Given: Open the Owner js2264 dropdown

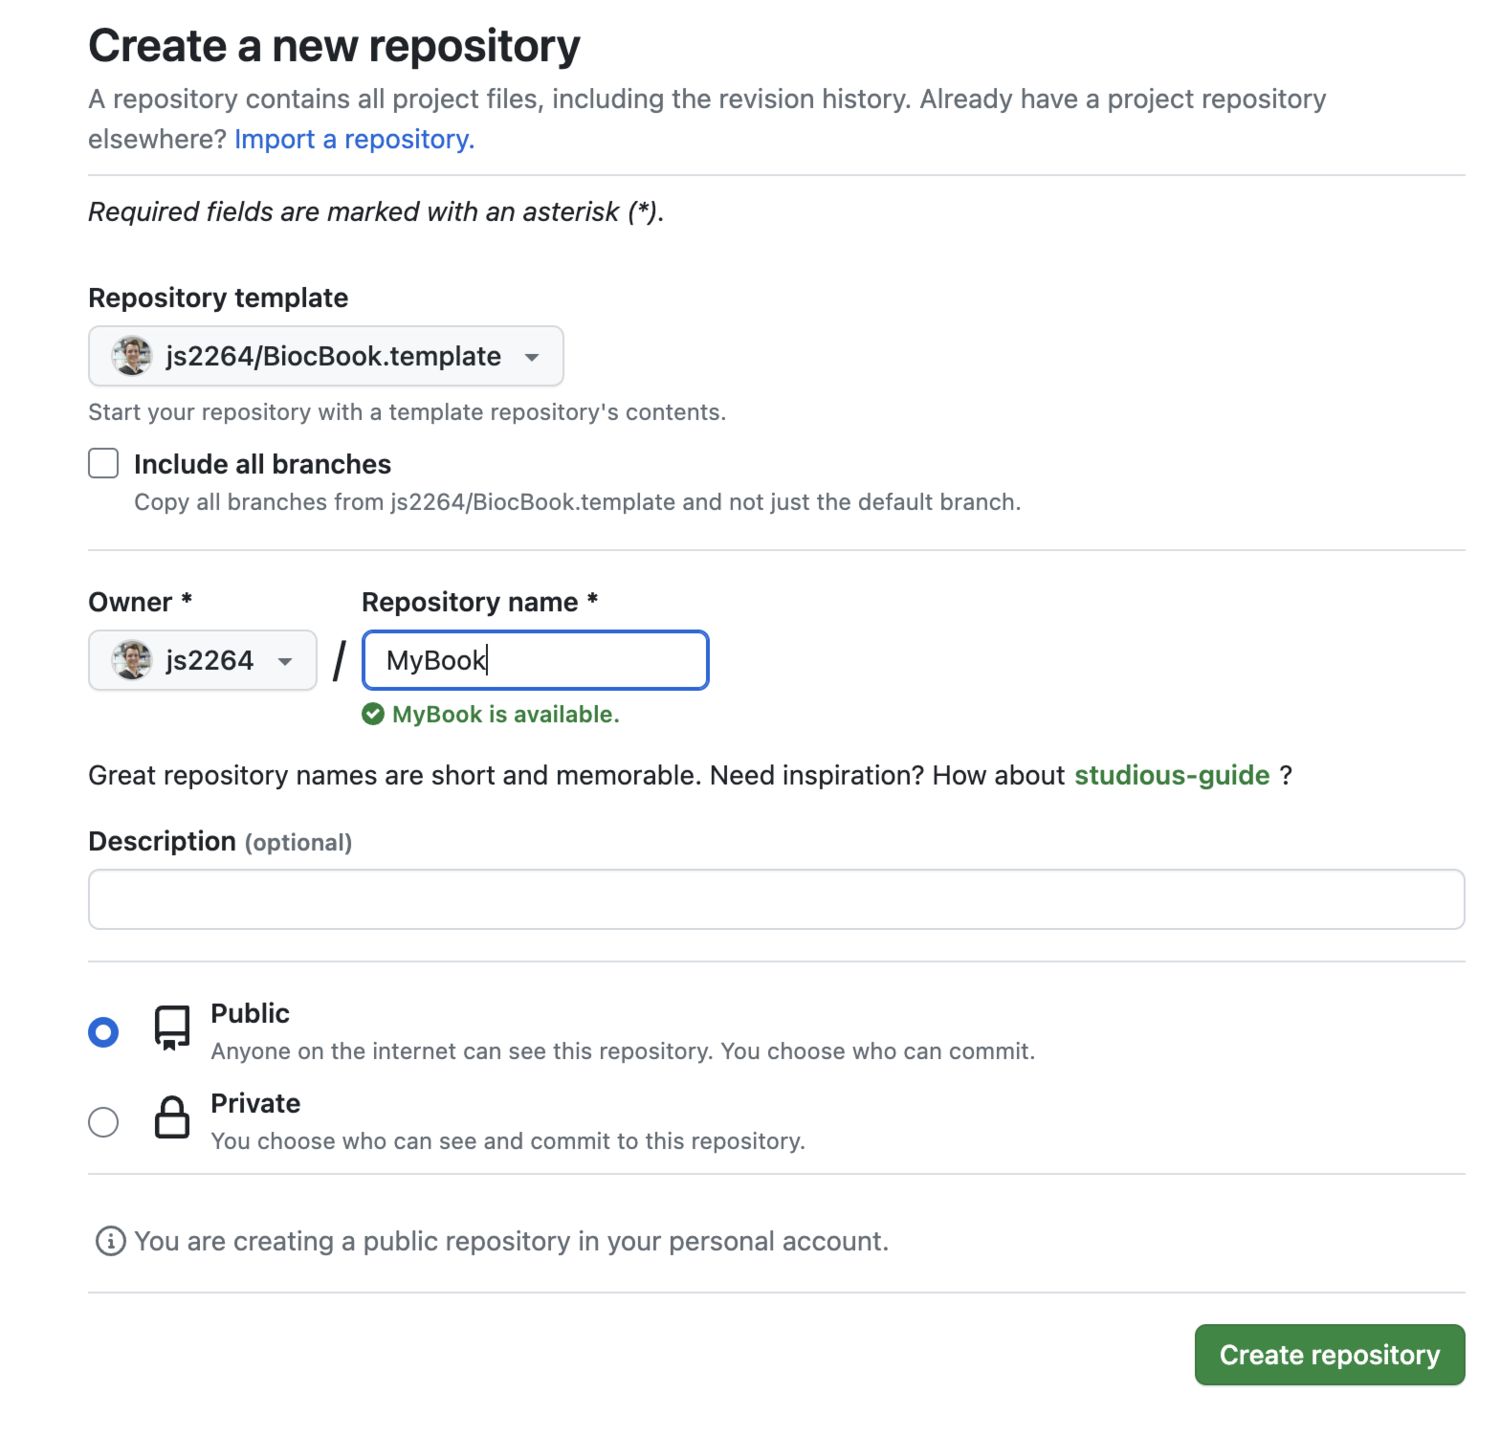Looking at the screenshot, I should point(203,660).
